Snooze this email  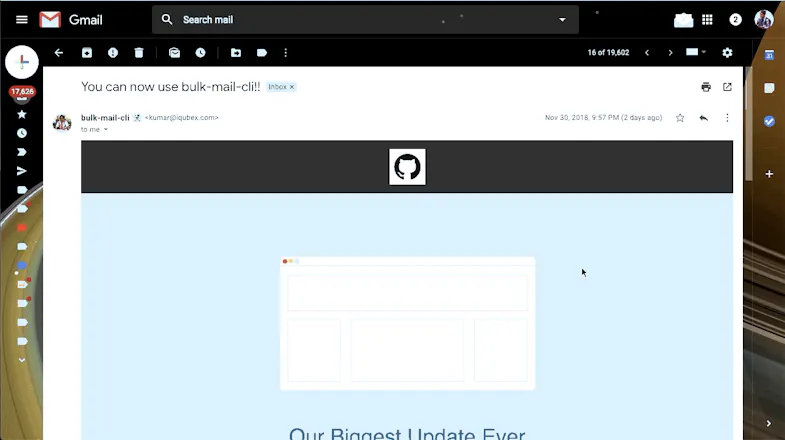(x=200, y=53)
